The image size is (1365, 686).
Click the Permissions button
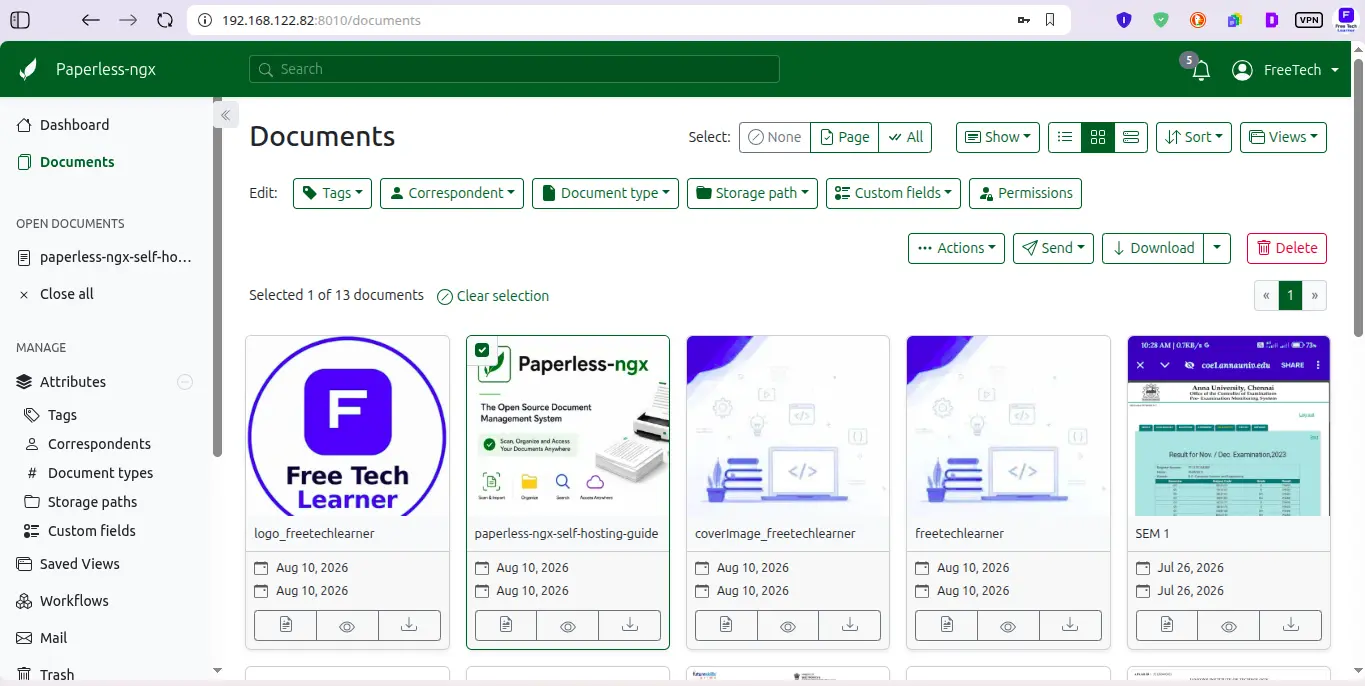[1025, 193]
